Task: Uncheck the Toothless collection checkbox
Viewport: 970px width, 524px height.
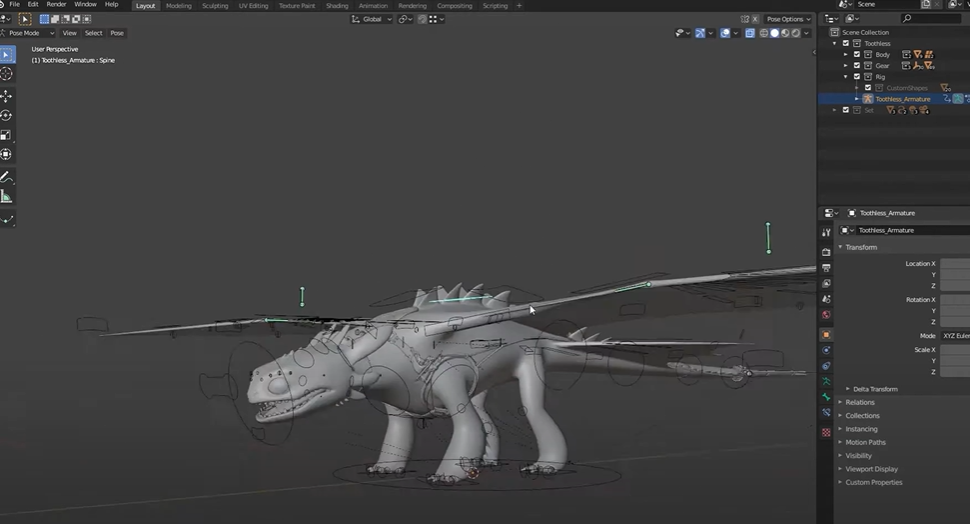Action: click(846, 43)
